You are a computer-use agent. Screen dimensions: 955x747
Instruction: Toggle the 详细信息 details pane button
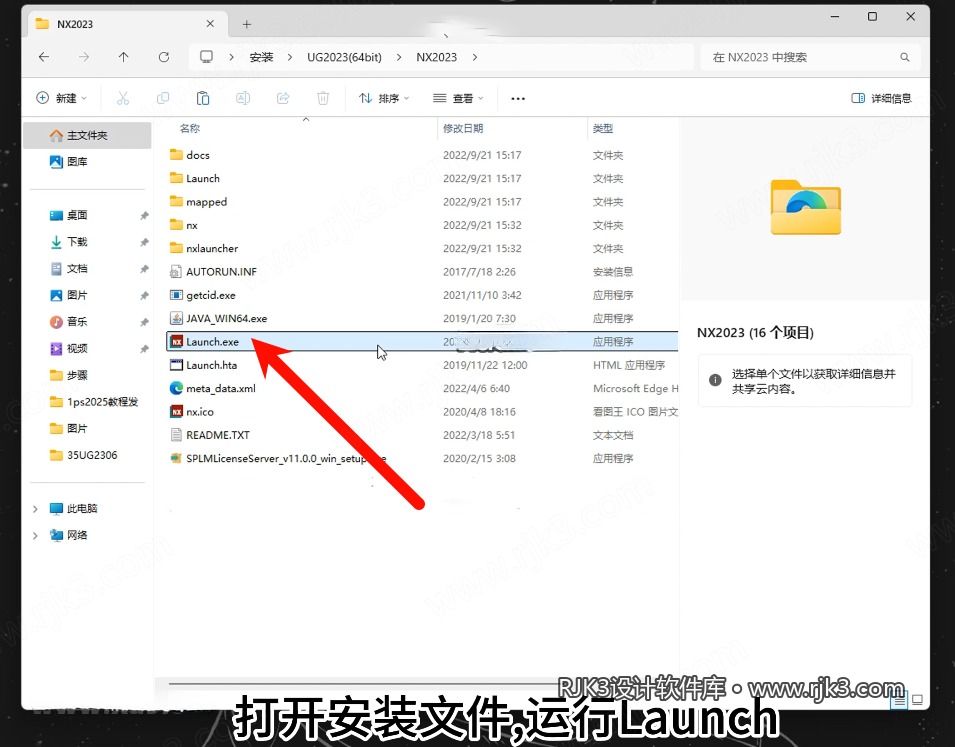[x=881, y=98]
